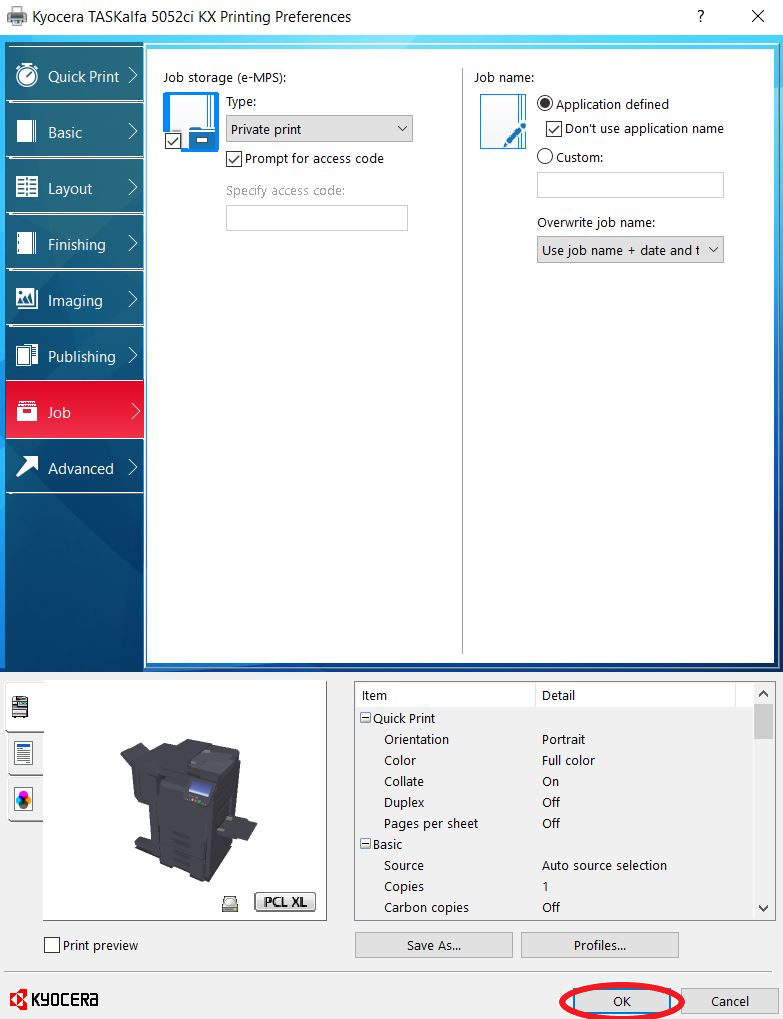The width and height of the screenshot is (783, 1019).
Task: Select the Carbon copies row
Action: [552, 907]
